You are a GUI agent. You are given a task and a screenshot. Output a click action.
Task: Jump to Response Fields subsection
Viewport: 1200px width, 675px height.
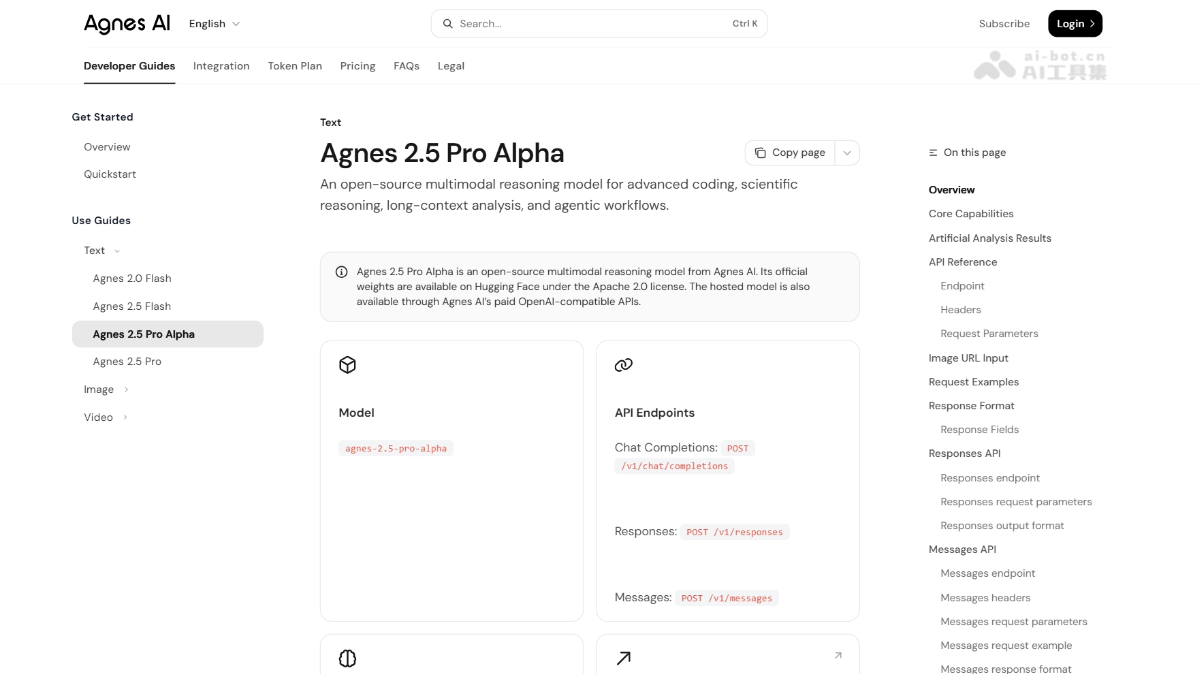[x=979, y=430]
